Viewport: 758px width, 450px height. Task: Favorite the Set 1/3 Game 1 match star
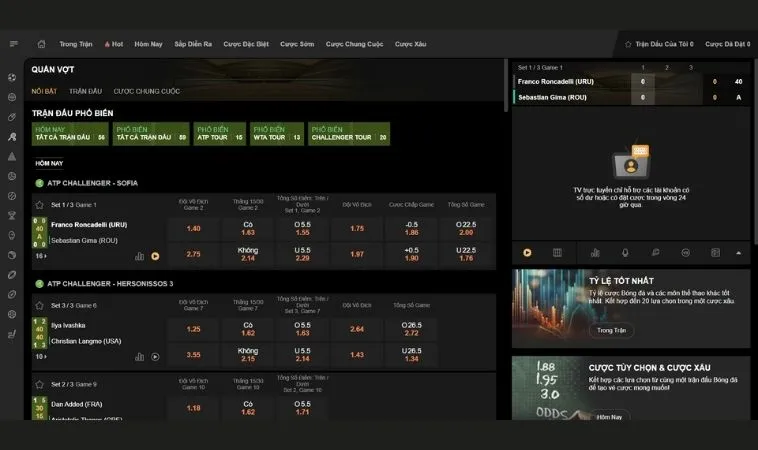click(40, 204)
